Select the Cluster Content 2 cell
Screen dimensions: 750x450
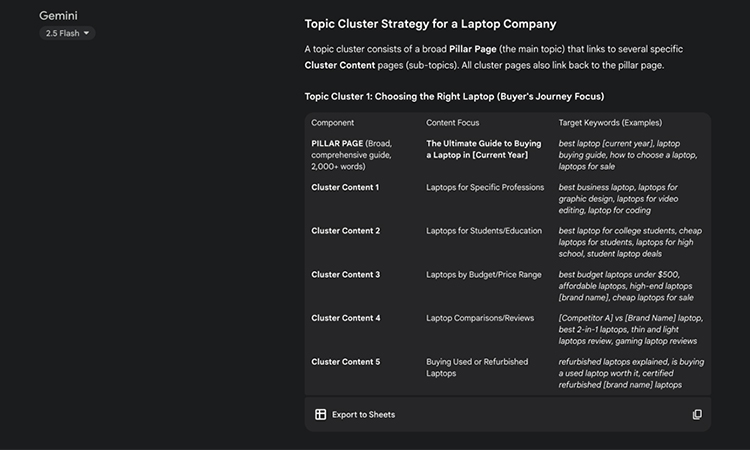(346, 231)
